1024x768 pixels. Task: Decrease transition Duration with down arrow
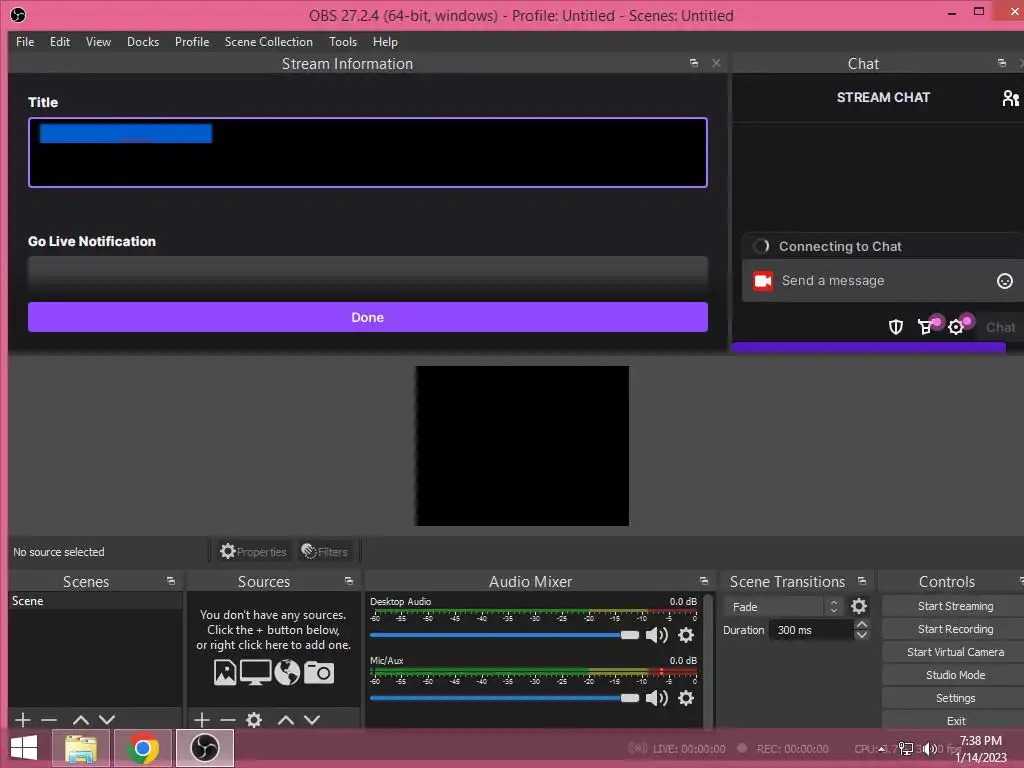click(862, 635)
